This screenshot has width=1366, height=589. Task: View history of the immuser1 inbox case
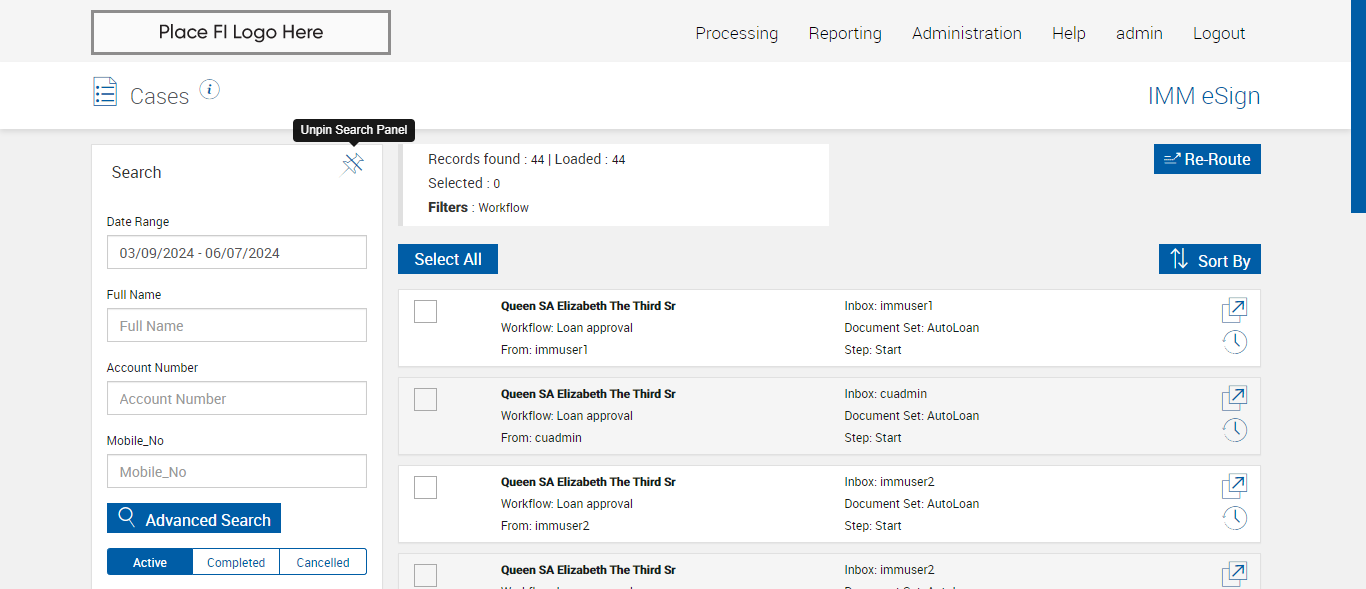click(1235, 342)
